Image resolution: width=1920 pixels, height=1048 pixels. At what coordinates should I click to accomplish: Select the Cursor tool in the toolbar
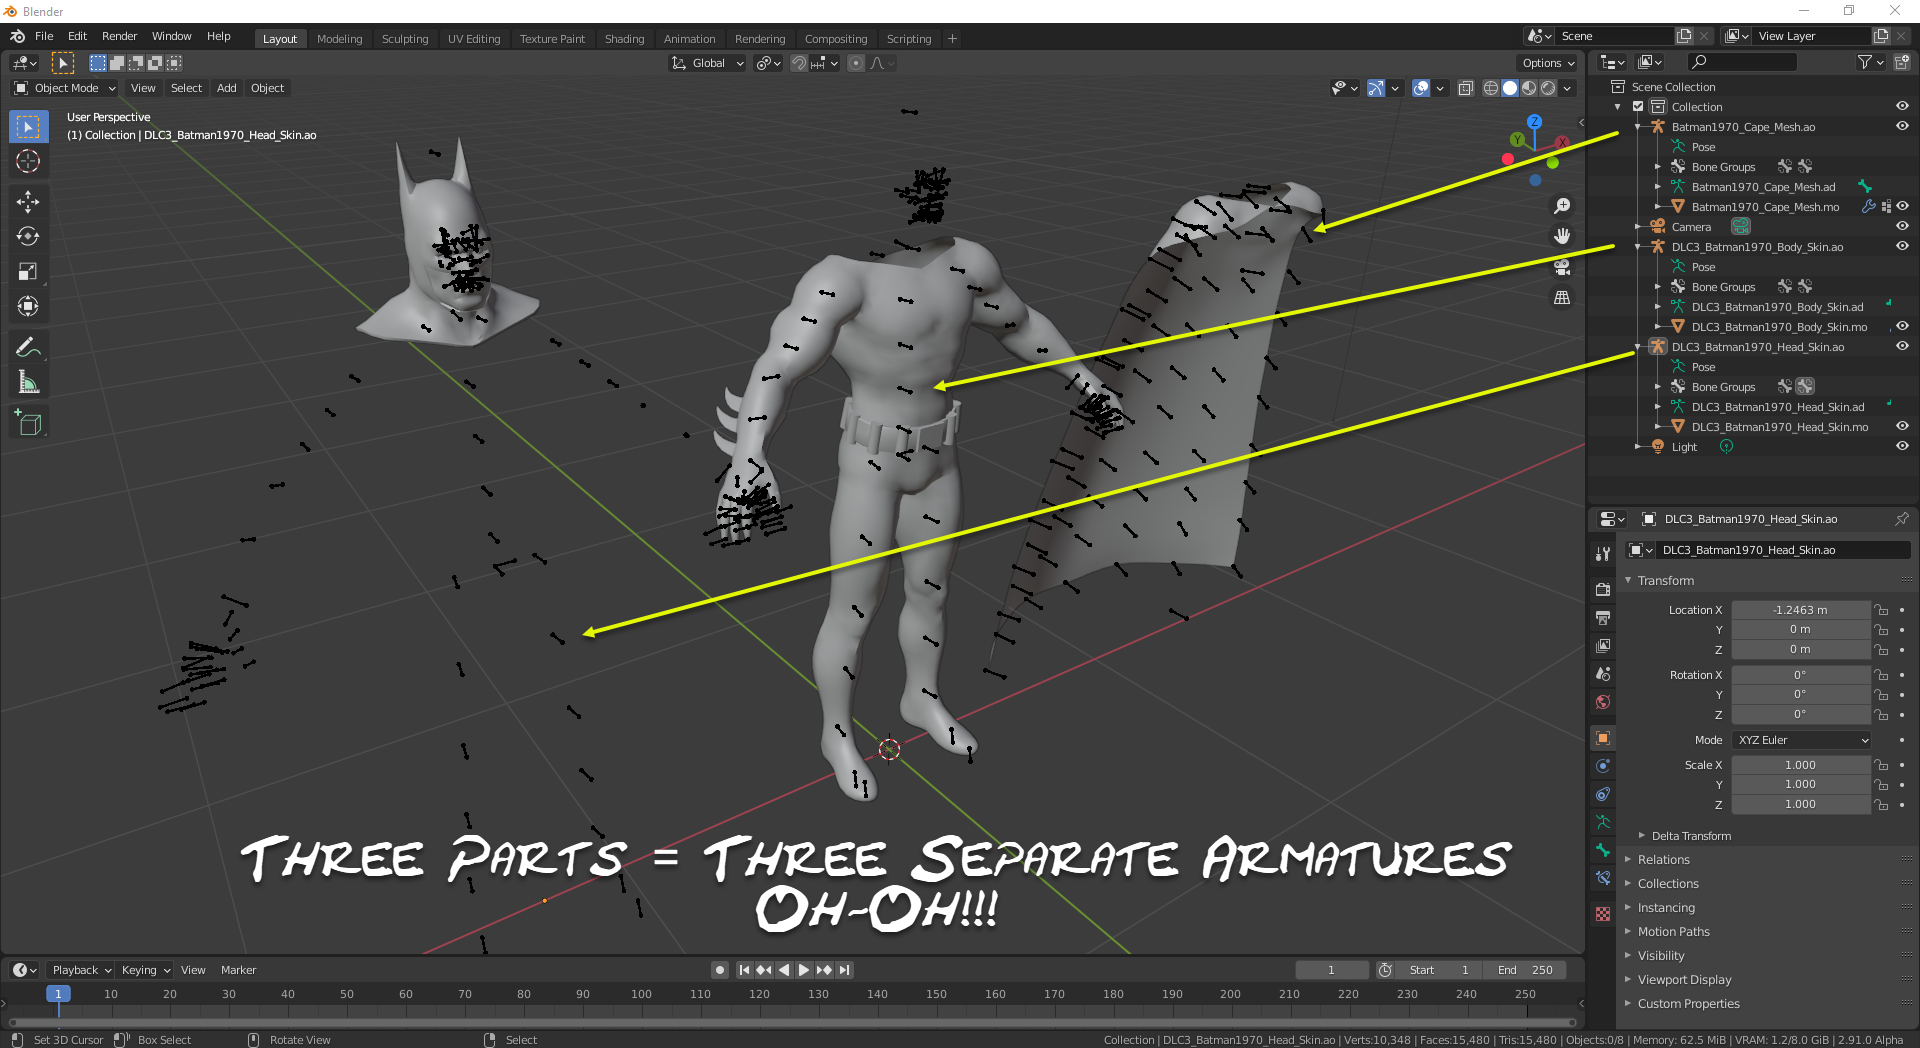pos(28,161)
